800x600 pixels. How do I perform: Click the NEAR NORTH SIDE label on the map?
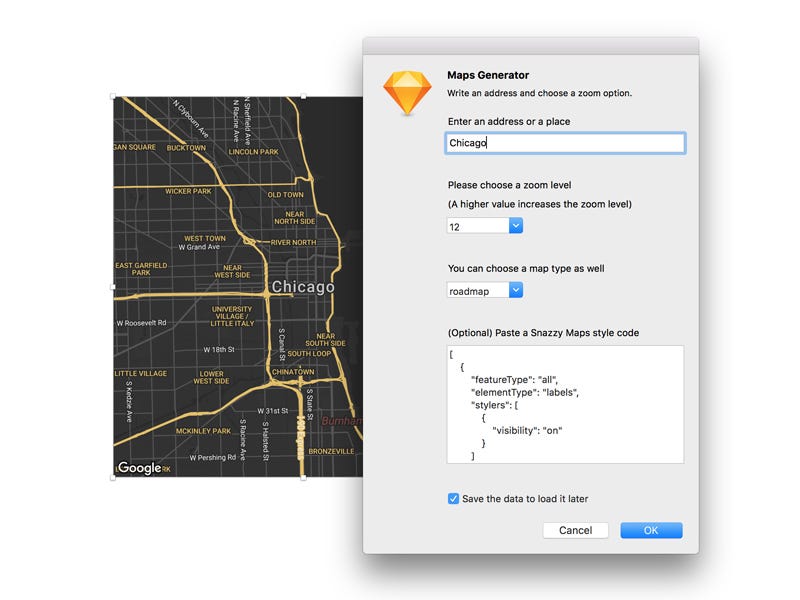pos(294,218)
